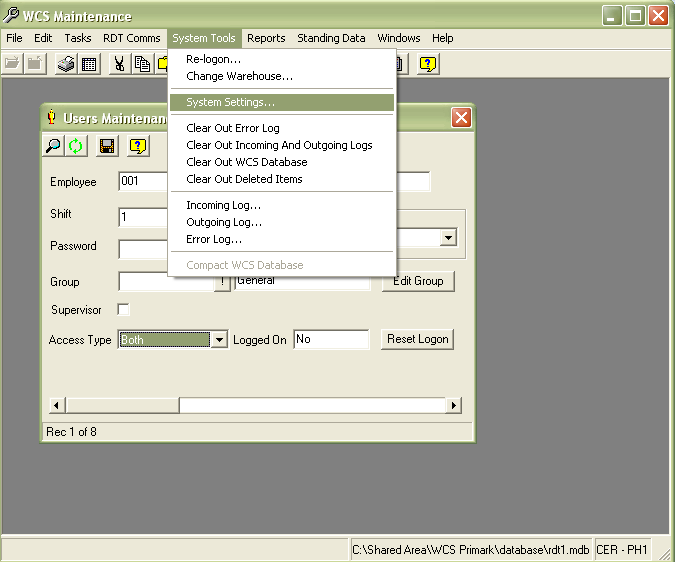The width and height of the screenshot is (675, 562).
Task: Open the Tasks menu
Action: (x=77, y=38)
